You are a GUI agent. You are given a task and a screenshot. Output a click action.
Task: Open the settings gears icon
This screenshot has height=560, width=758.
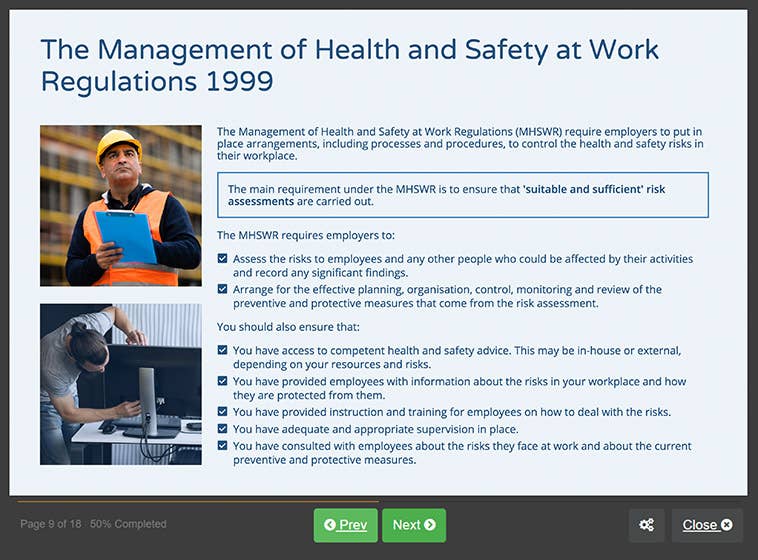tap(646, 525)
